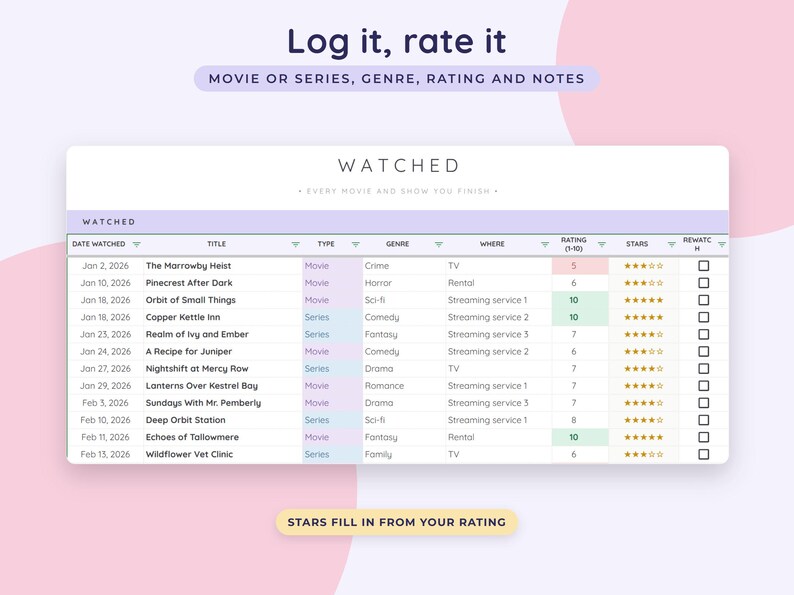Open the Type column filter
Screen dimensions: 794x595
[x=355, y=244]
